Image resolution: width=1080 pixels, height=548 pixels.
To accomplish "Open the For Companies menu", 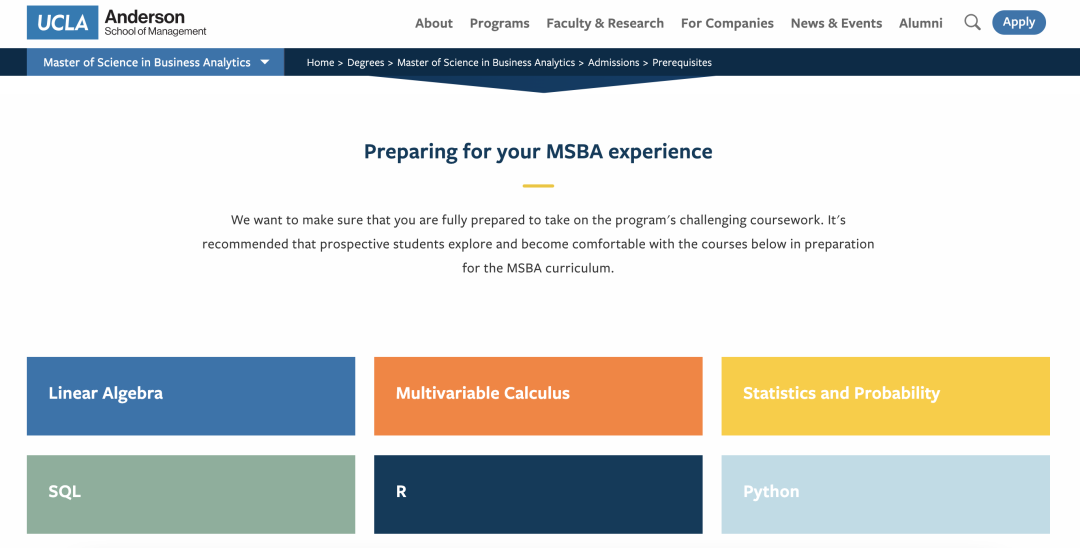I will click(x=727, y=23).
